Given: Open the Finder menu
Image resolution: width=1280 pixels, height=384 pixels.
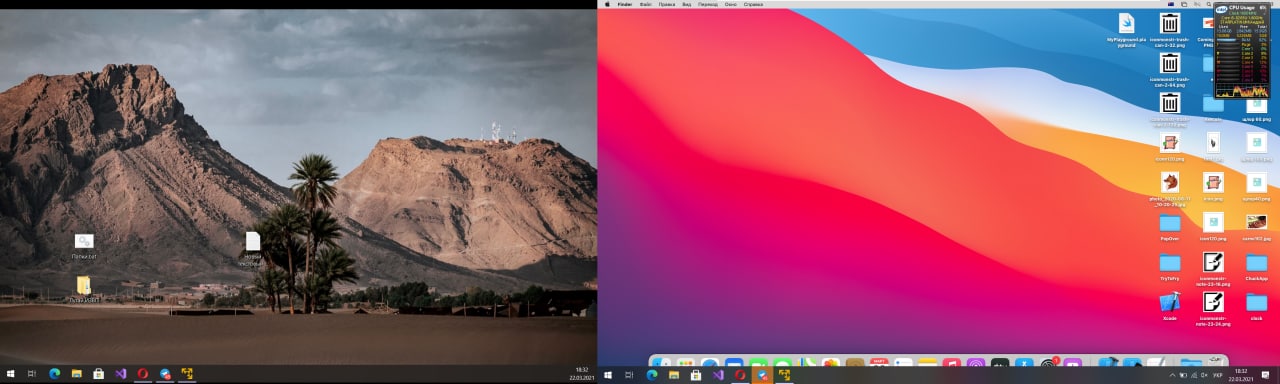Looking at the screenshot, I should click(x=625, y=4).
